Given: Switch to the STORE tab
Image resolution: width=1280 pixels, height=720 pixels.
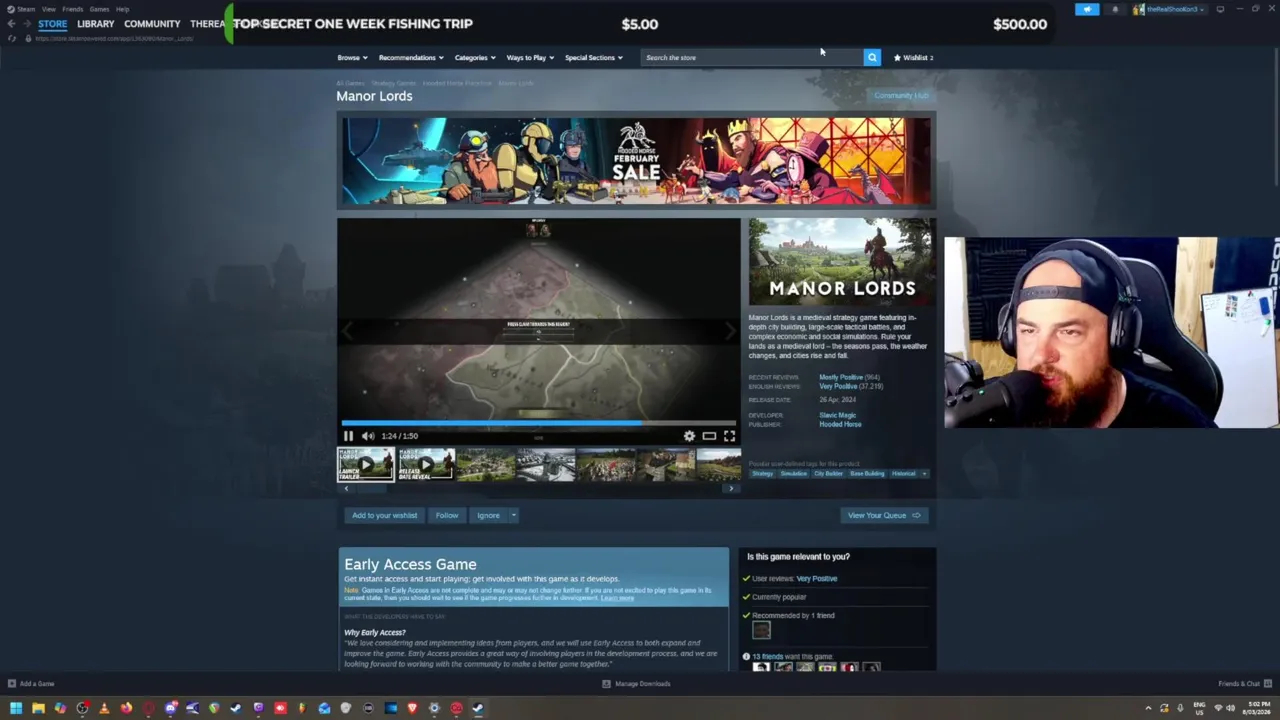Looking at the screenshot, I should [x=53, y=24].
